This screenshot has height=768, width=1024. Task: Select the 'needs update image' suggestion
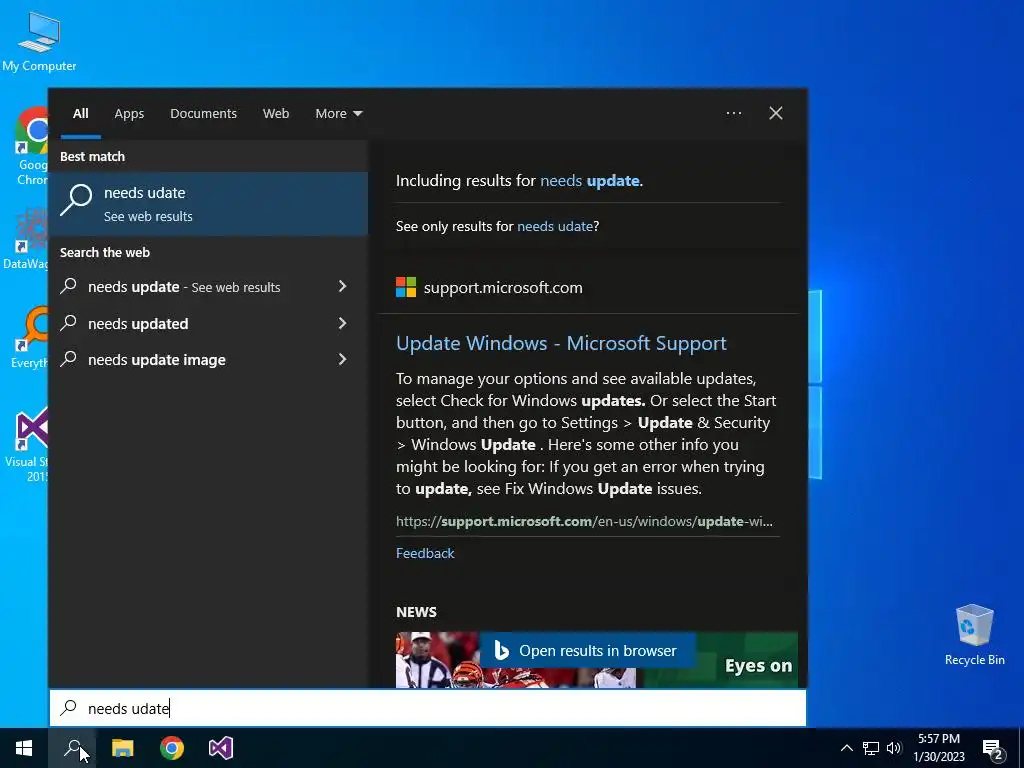click(157, 360)
